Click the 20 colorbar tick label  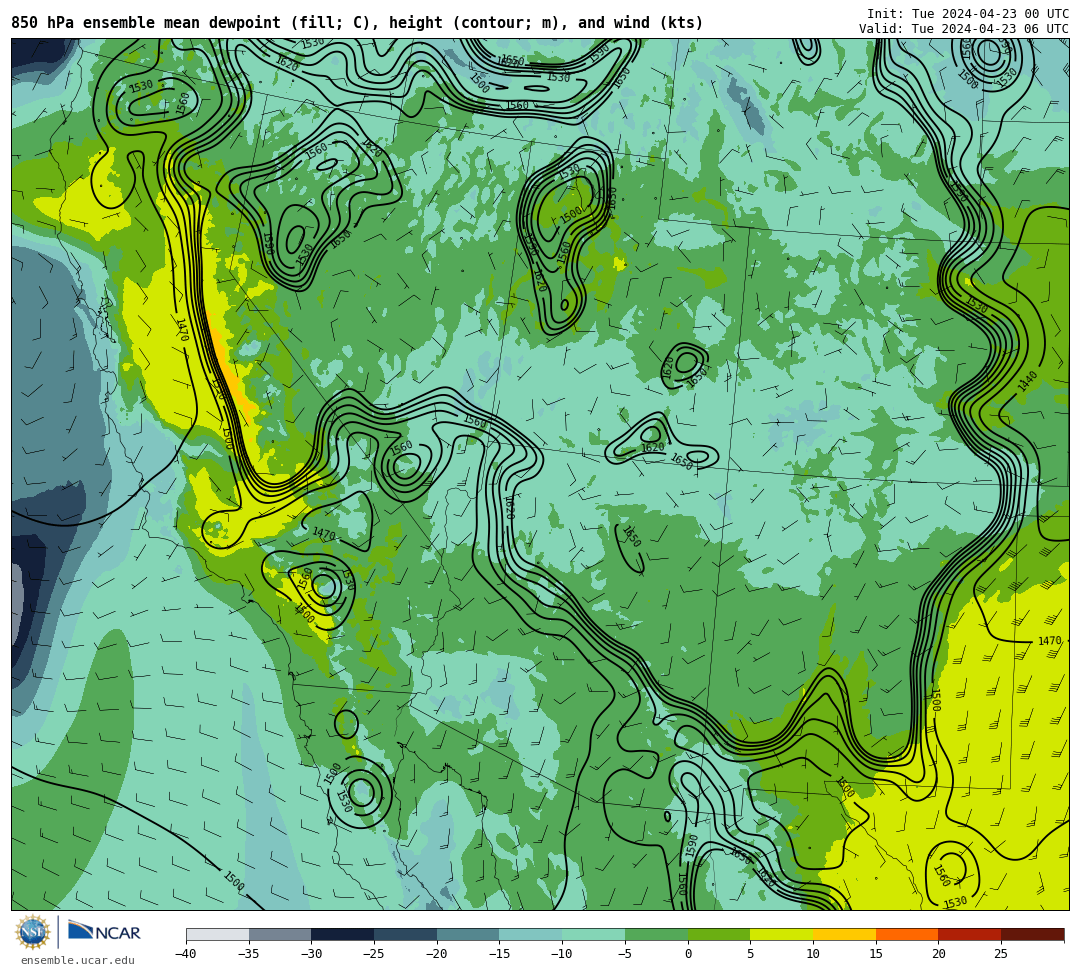pyautogui.click(x=939, y=954)
